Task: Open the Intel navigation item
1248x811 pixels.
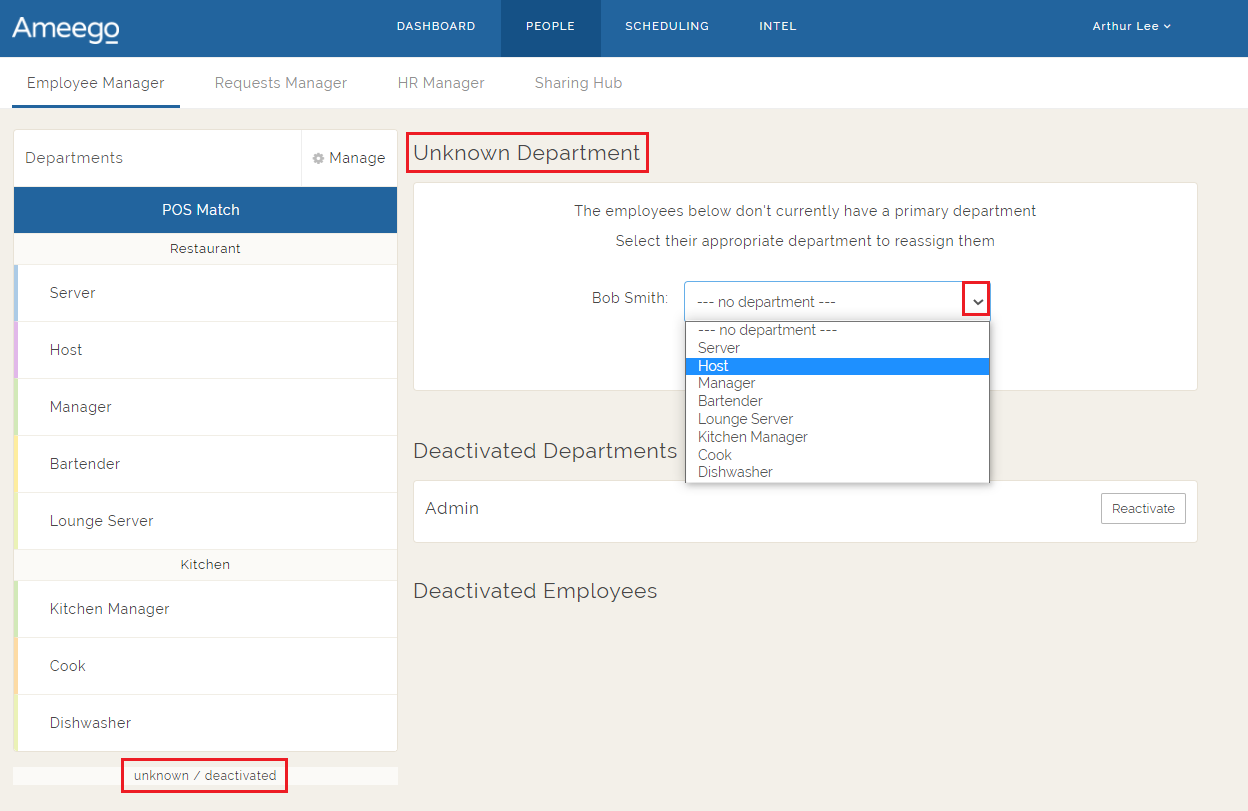Action: (778, 26)
